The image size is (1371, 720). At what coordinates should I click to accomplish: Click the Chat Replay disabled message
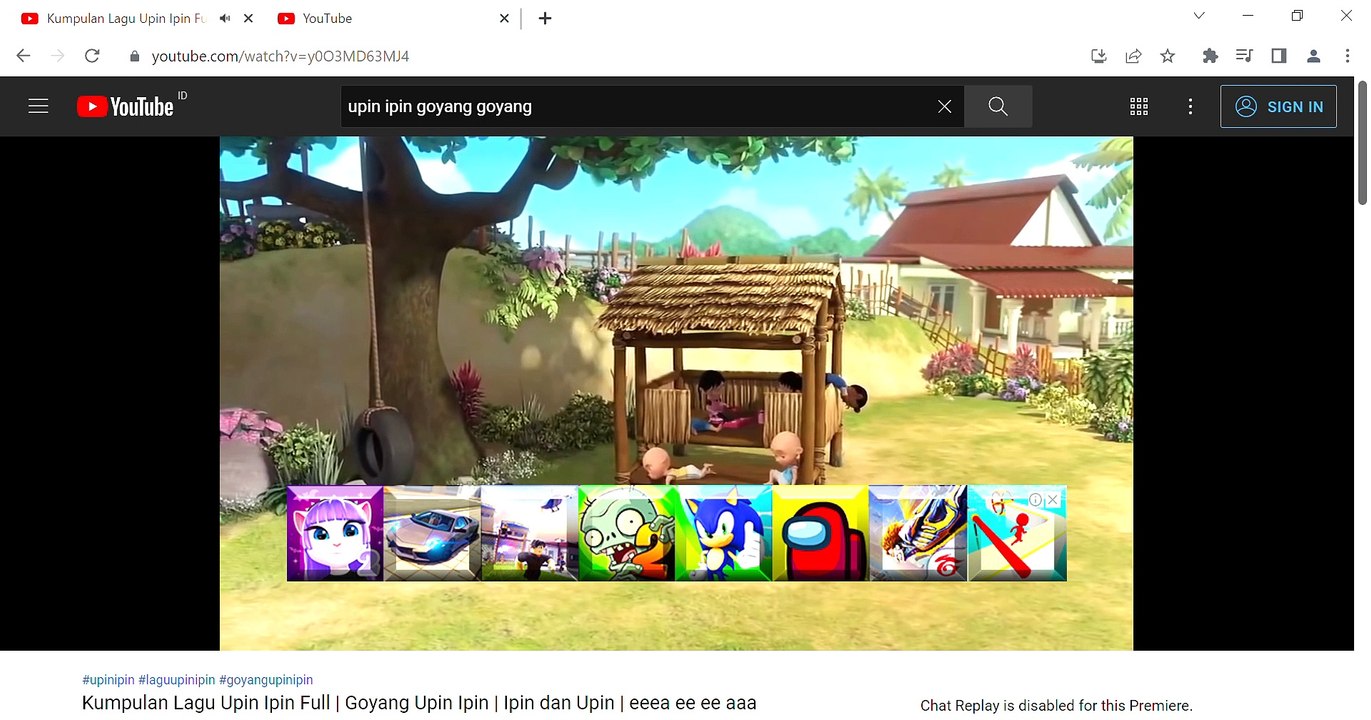1056,705
